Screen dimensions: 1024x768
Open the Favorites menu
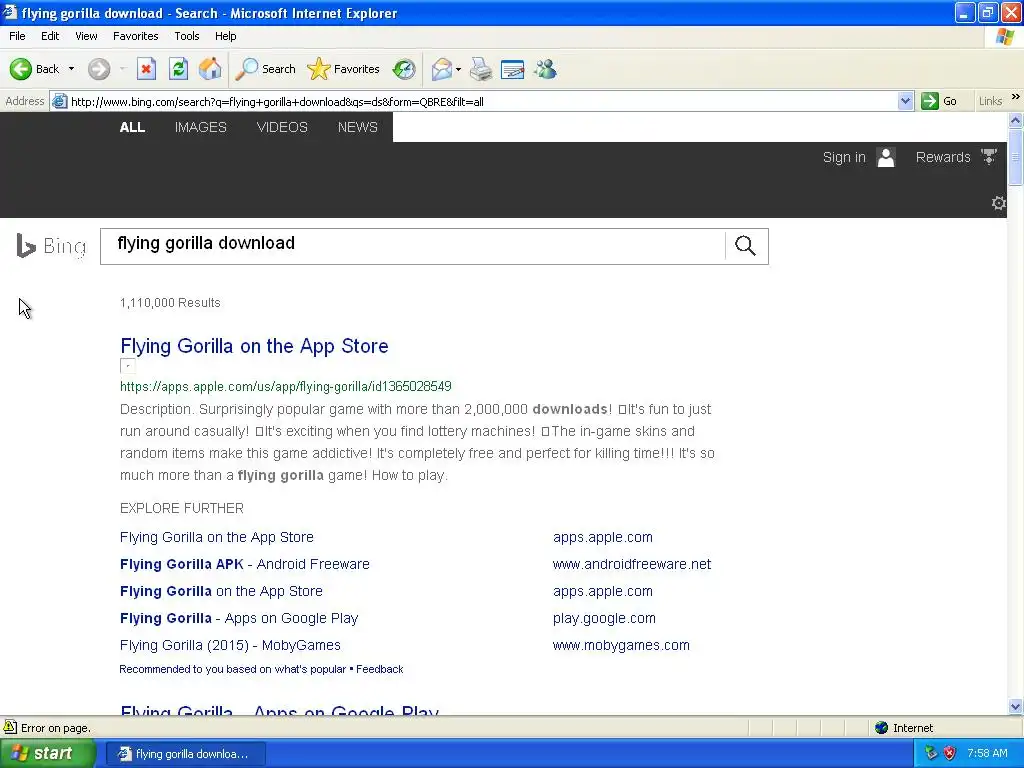(x=135, y=36)
